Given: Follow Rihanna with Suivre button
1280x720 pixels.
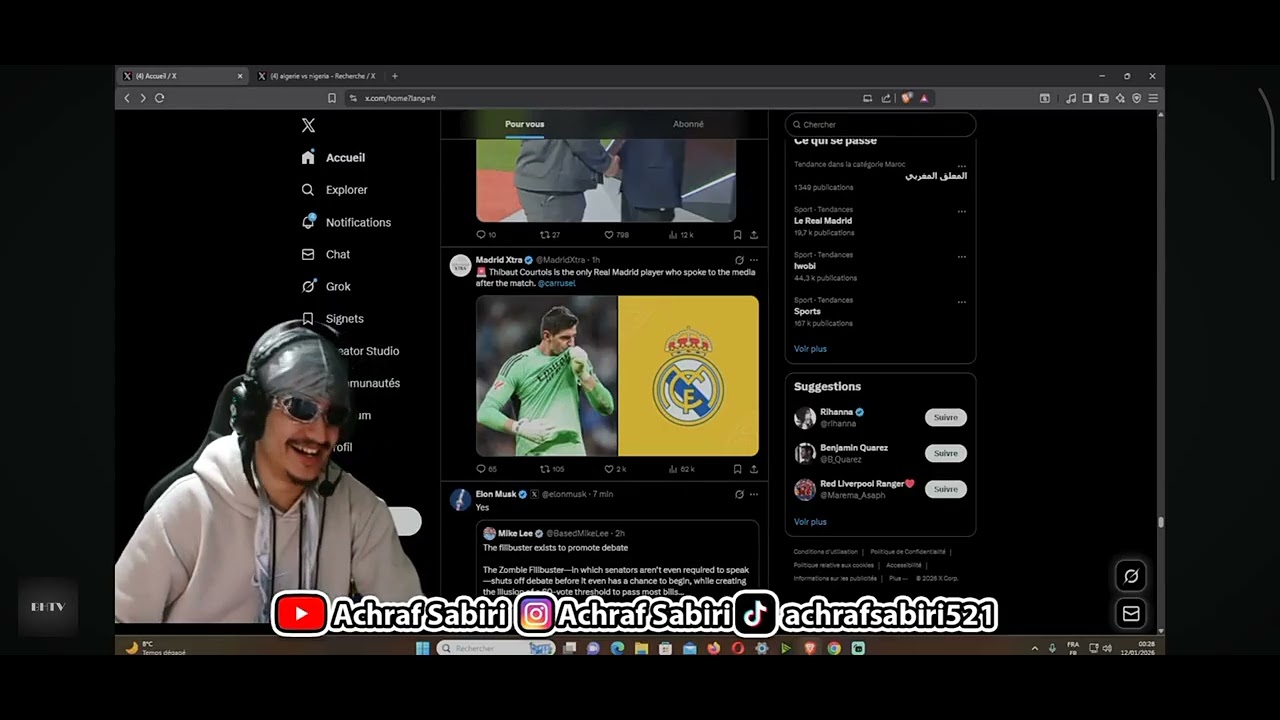Looking at the screenshot, I should 945,417.
